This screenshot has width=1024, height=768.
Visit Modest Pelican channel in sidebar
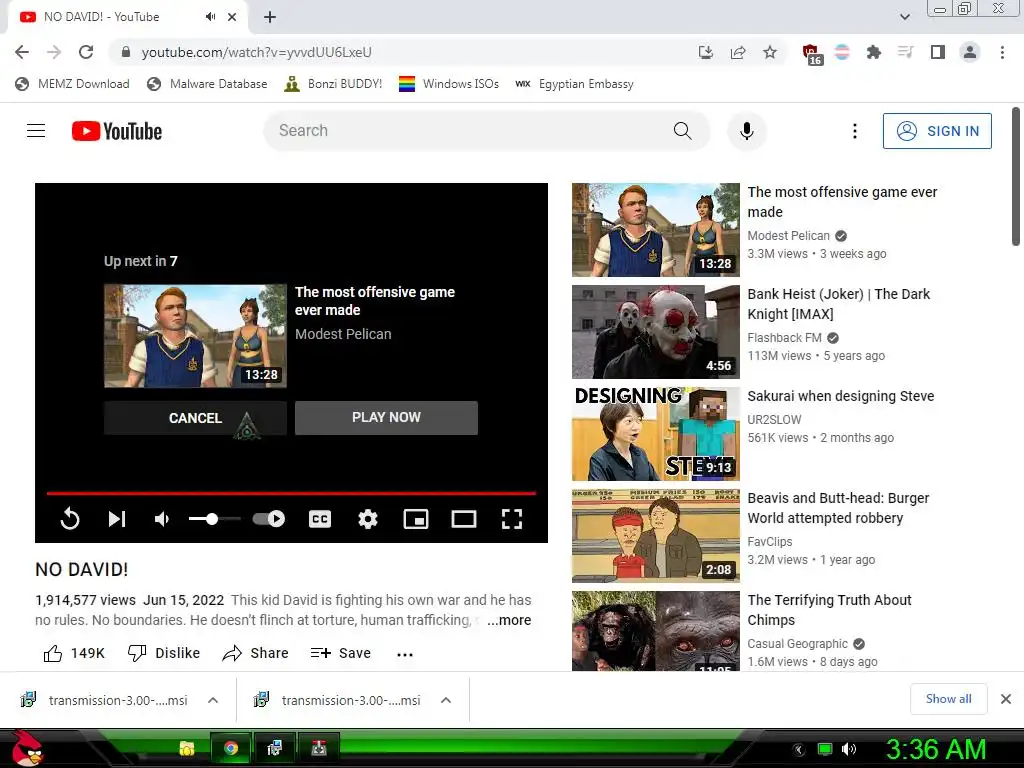pyautogui.click(x=788, y=236)
